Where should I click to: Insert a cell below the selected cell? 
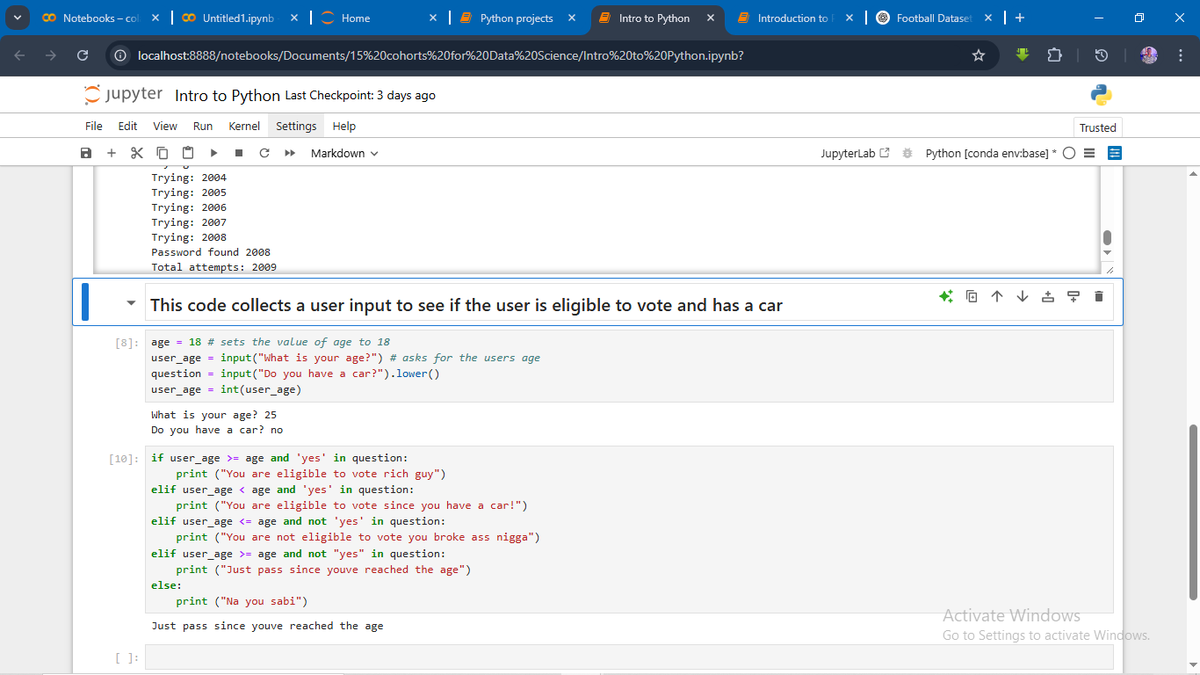[x=1072, y=296]
